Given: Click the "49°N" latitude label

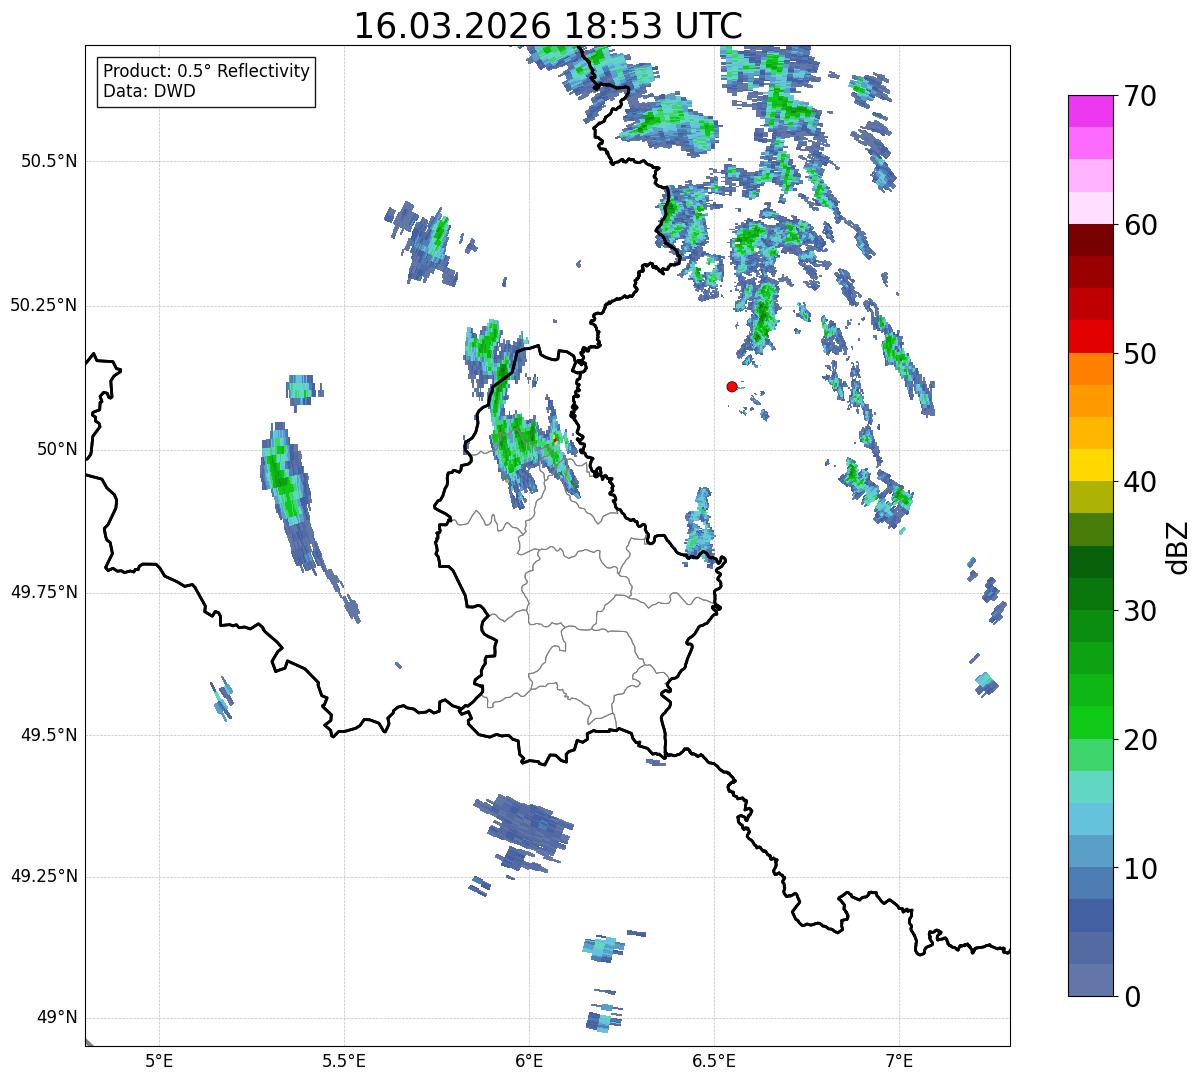Looking at the screenshot, I should [57, 1018].
